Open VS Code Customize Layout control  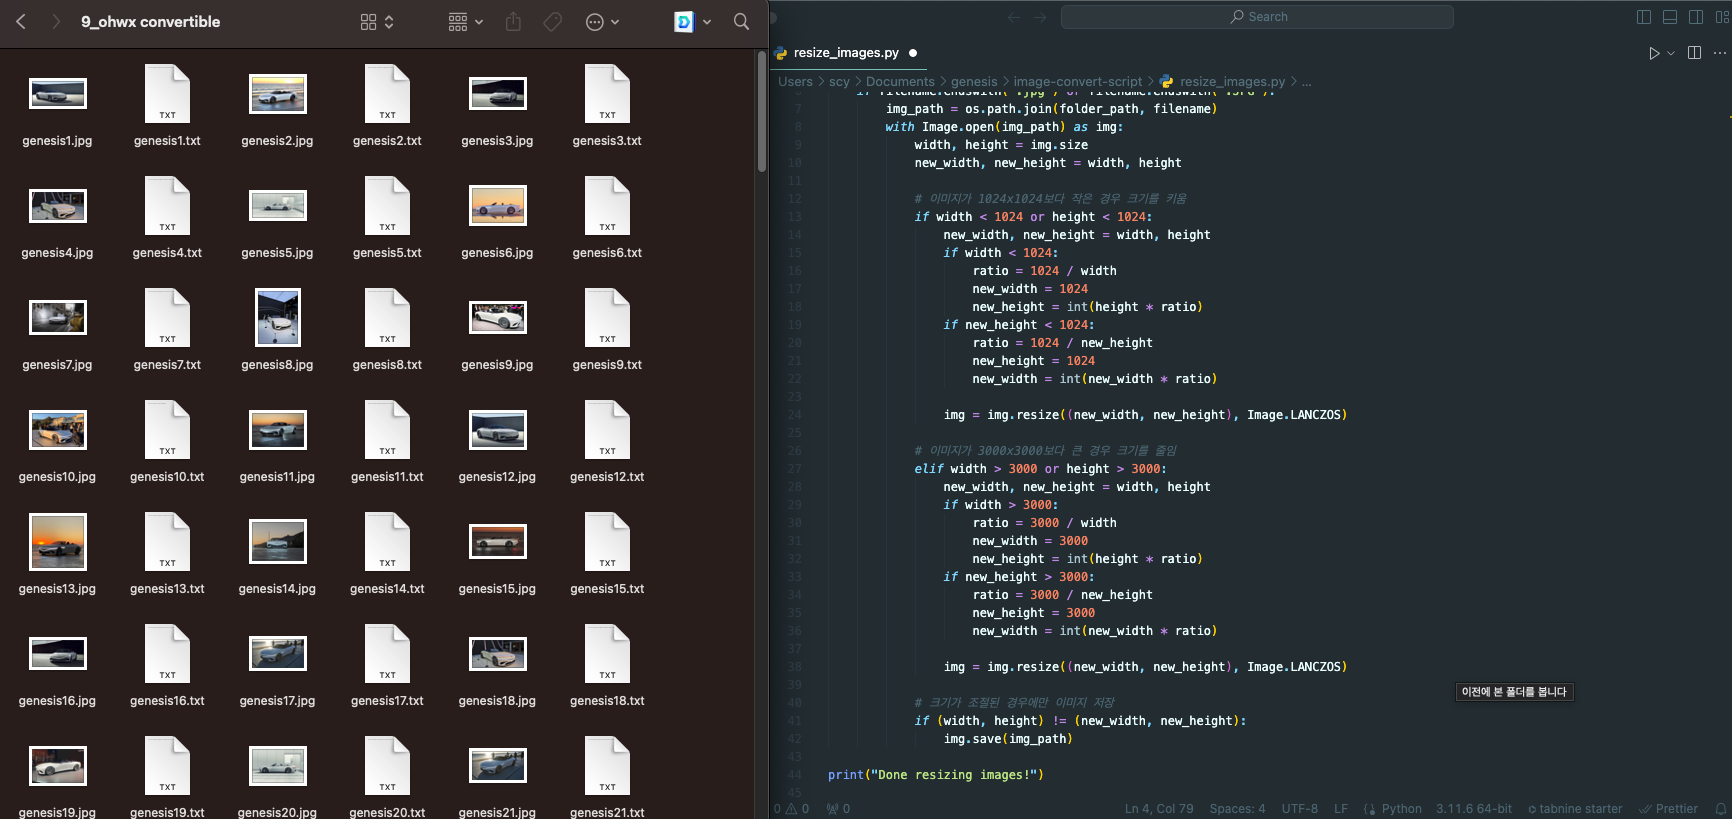1722,17
